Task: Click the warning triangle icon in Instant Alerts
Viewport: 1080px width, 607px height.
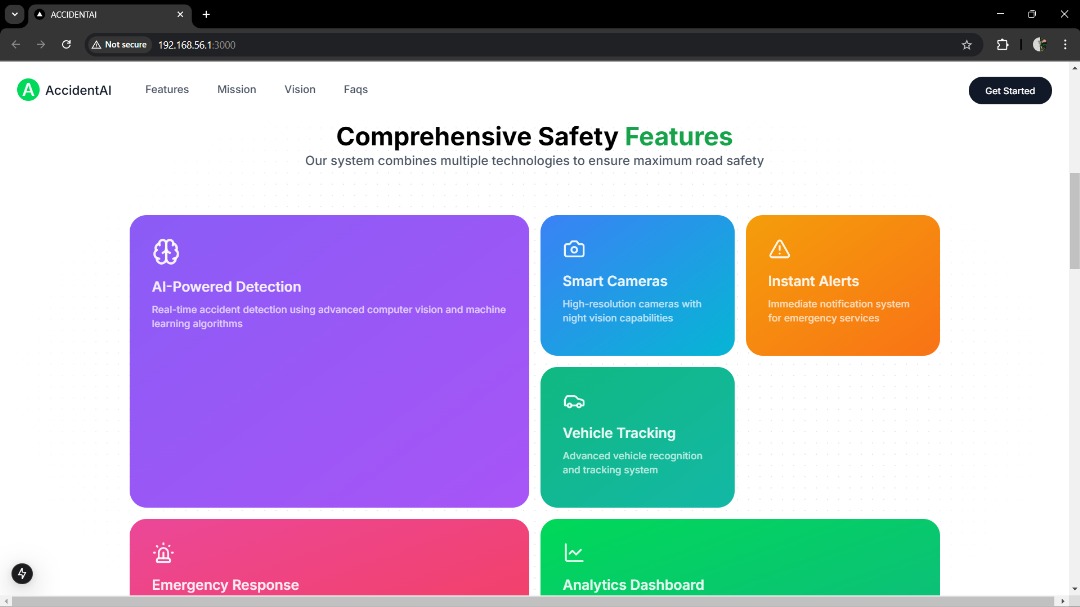Action: (x=779, y=249)
